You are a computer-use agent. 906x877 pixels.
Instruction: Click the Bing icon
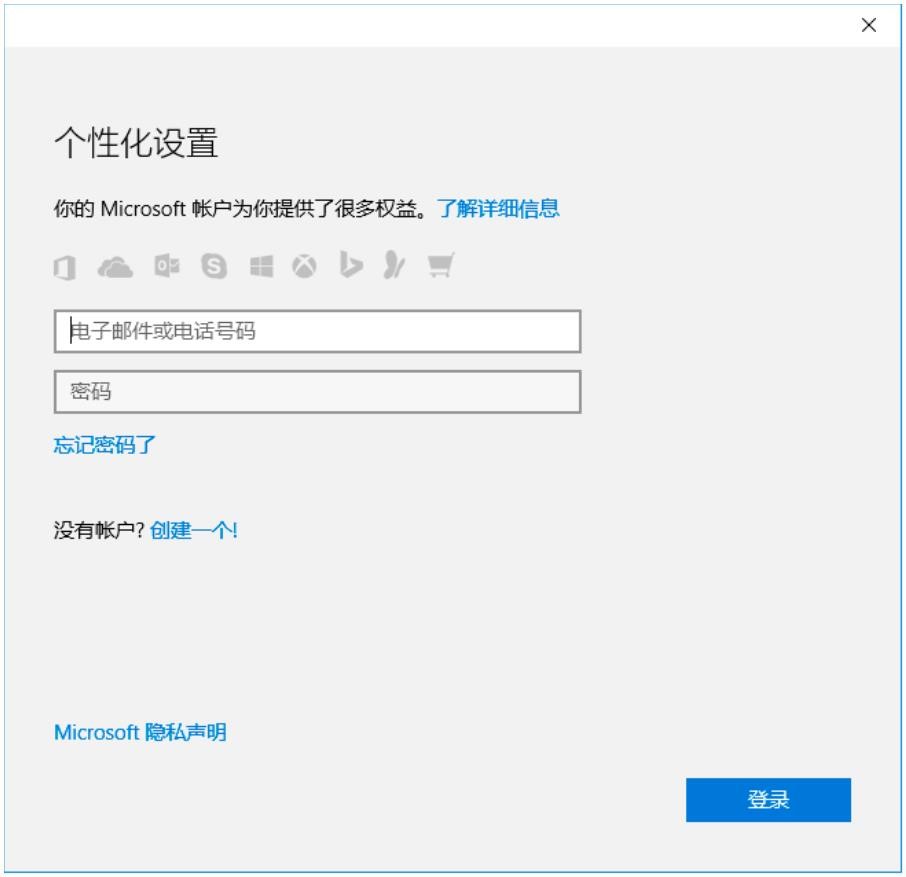[350, 265]
